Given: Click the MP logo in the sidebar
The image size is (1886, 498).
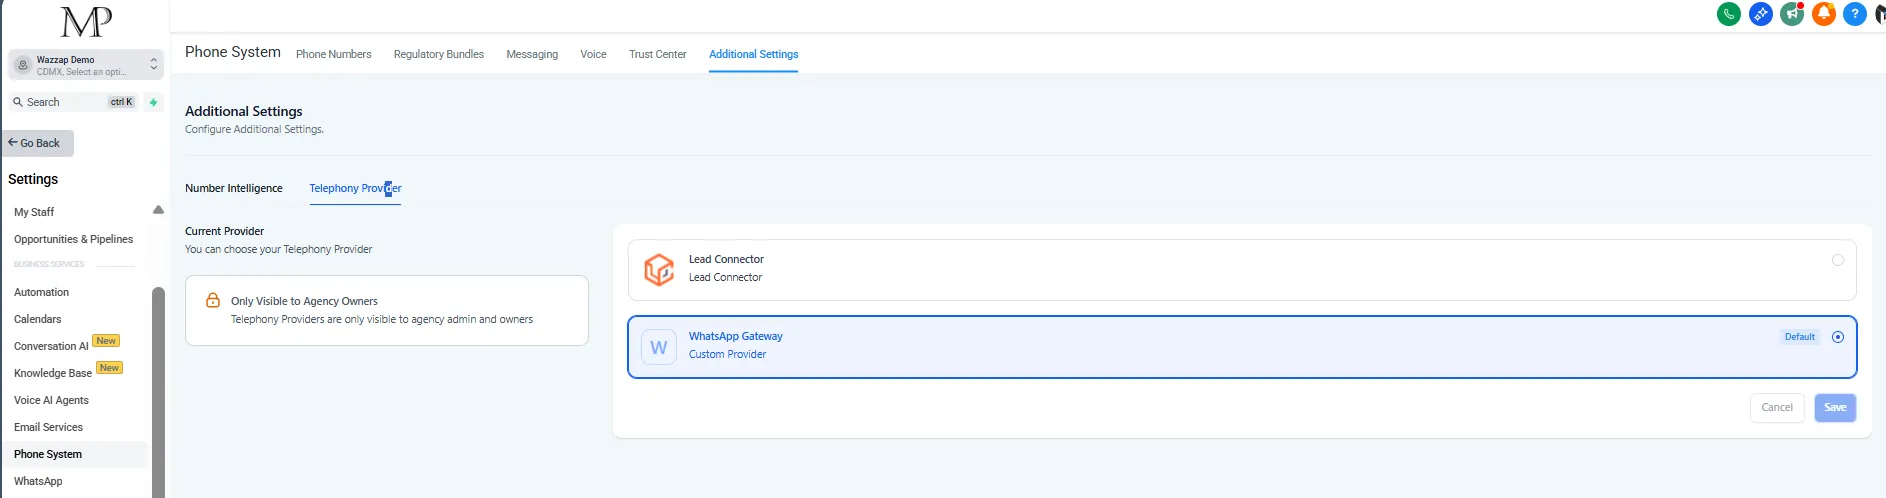Looking at the screenshot, I should point(86,22).
